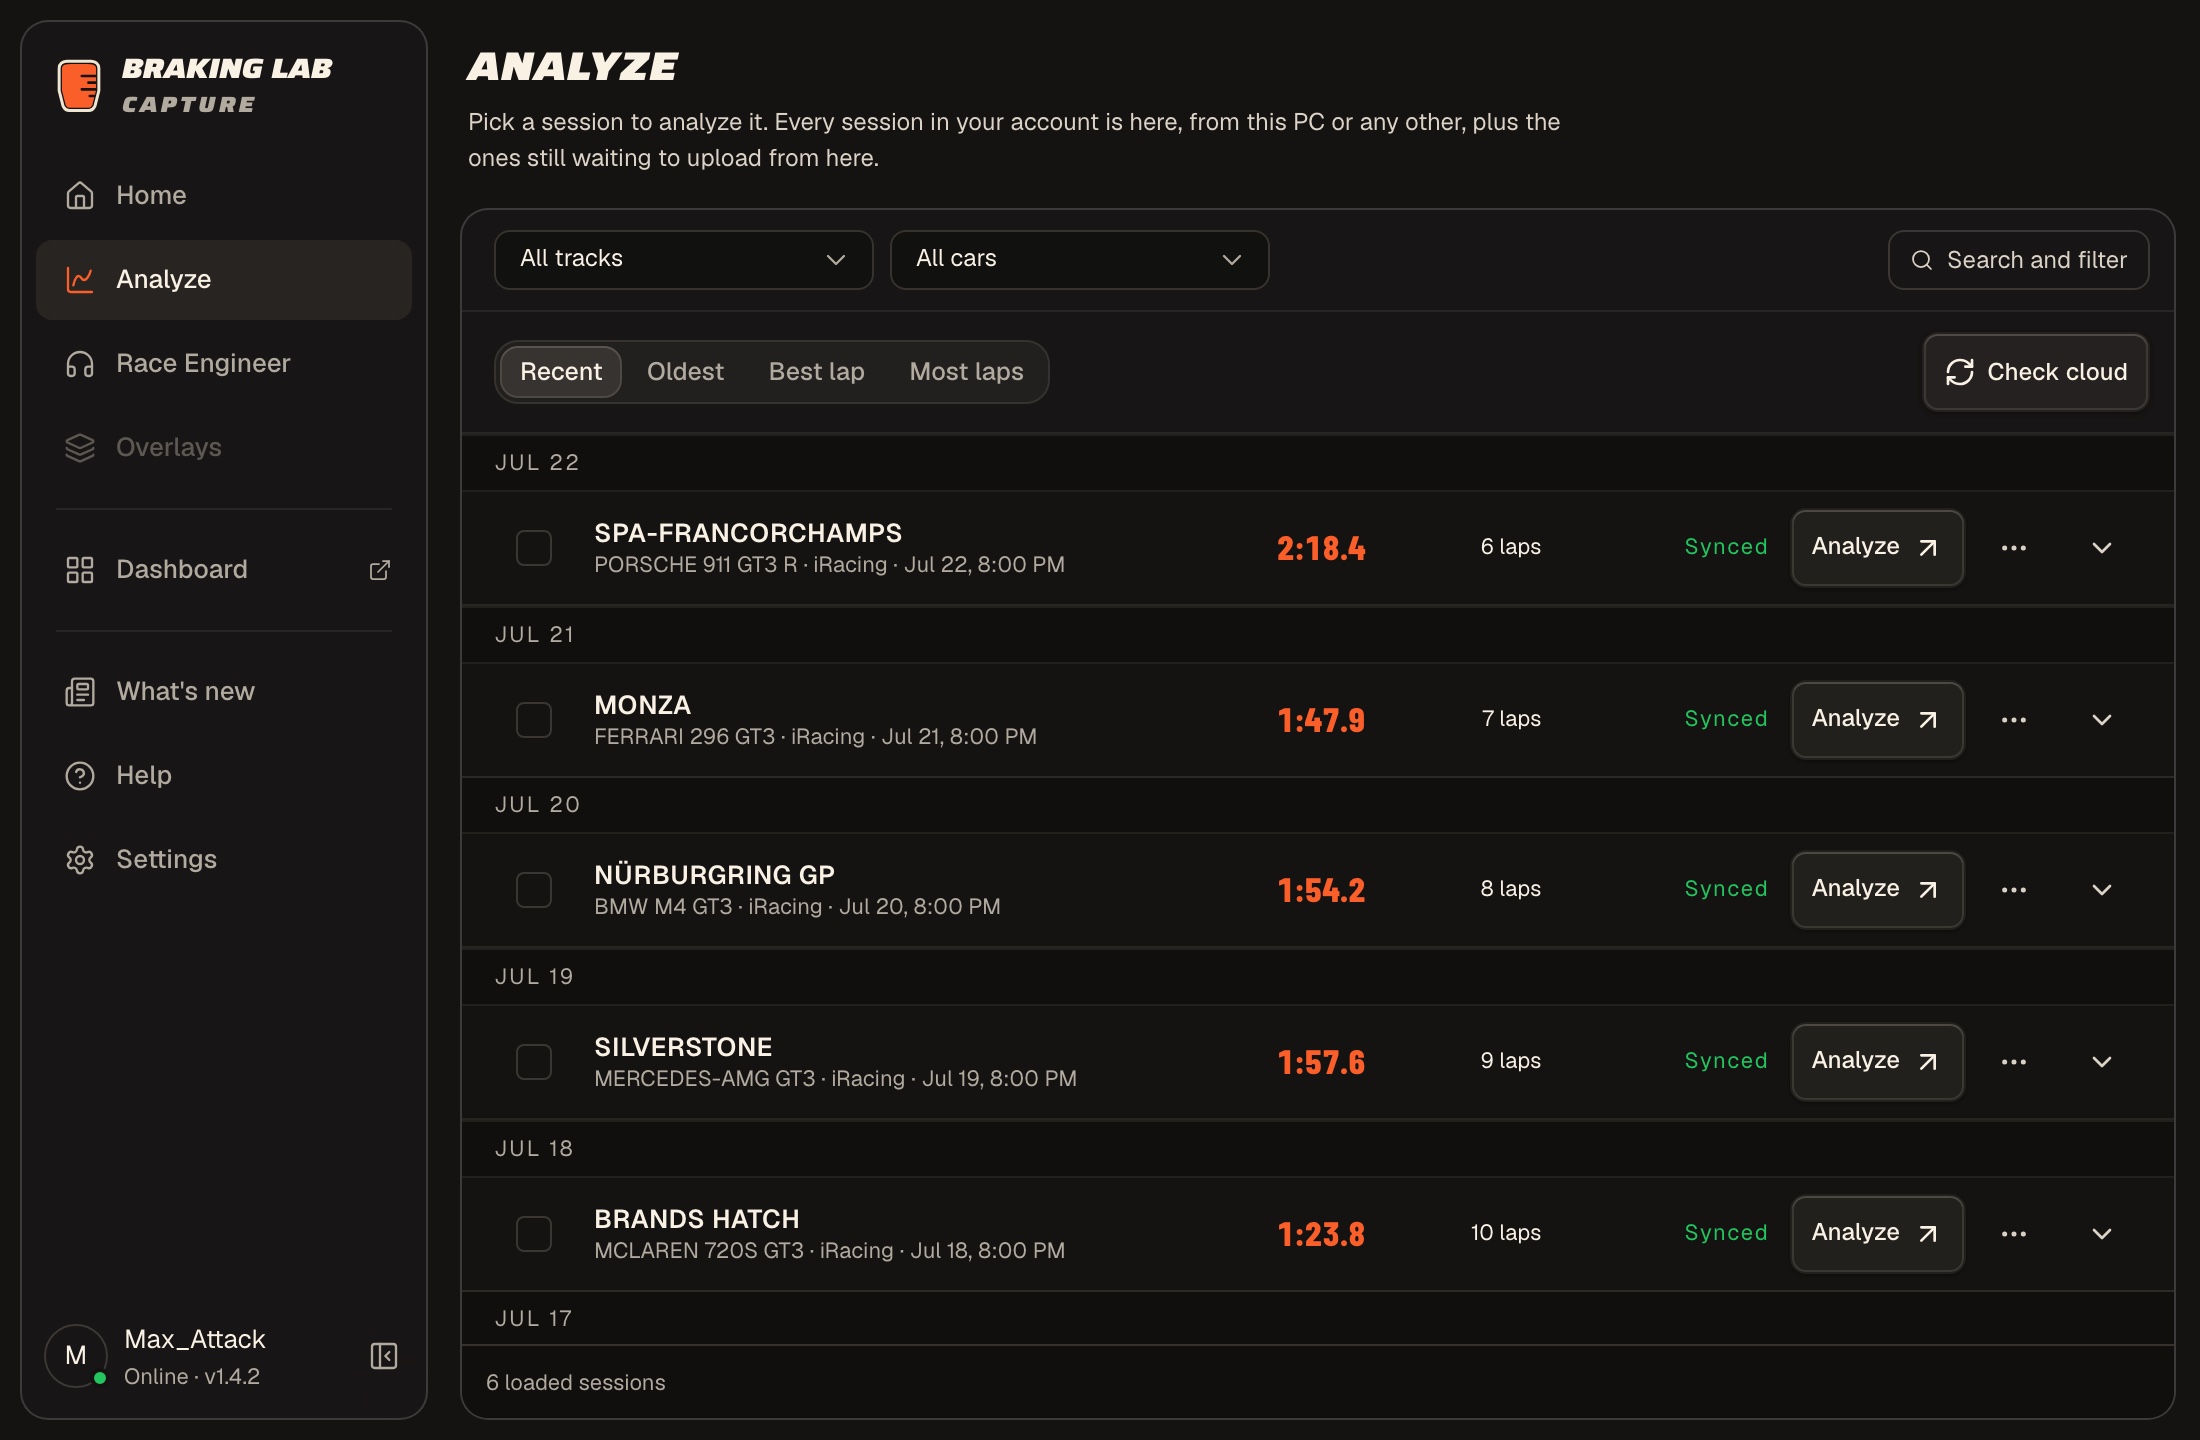The width and height of the screenshot is (2200, 1440).
Task: Open the All tracks dropdown
Action: [x=684, y=260]
